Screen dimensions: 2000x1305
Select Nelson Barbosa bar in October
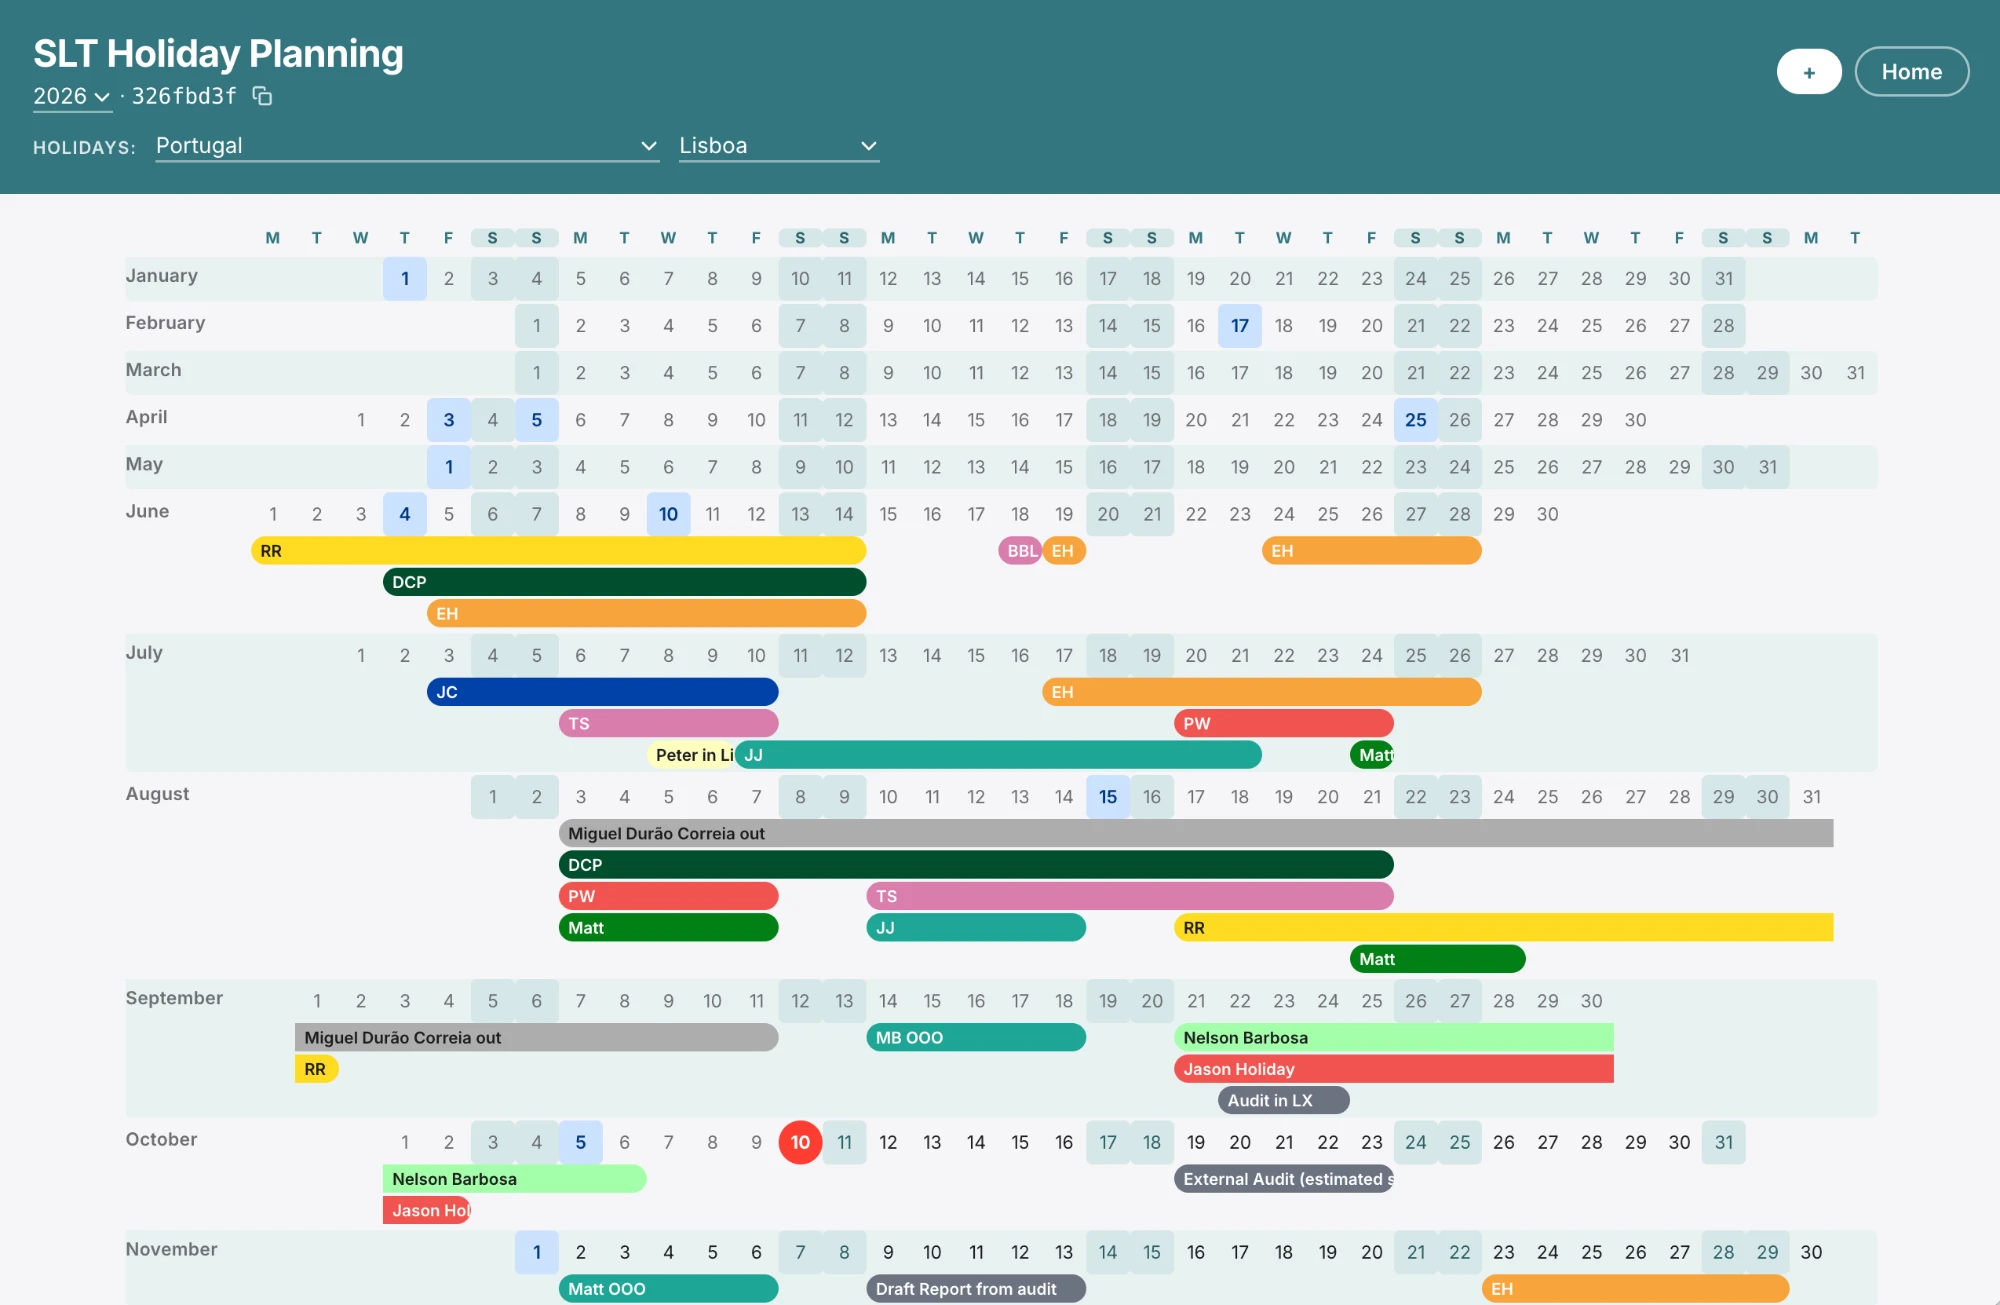click(514, 1179)
